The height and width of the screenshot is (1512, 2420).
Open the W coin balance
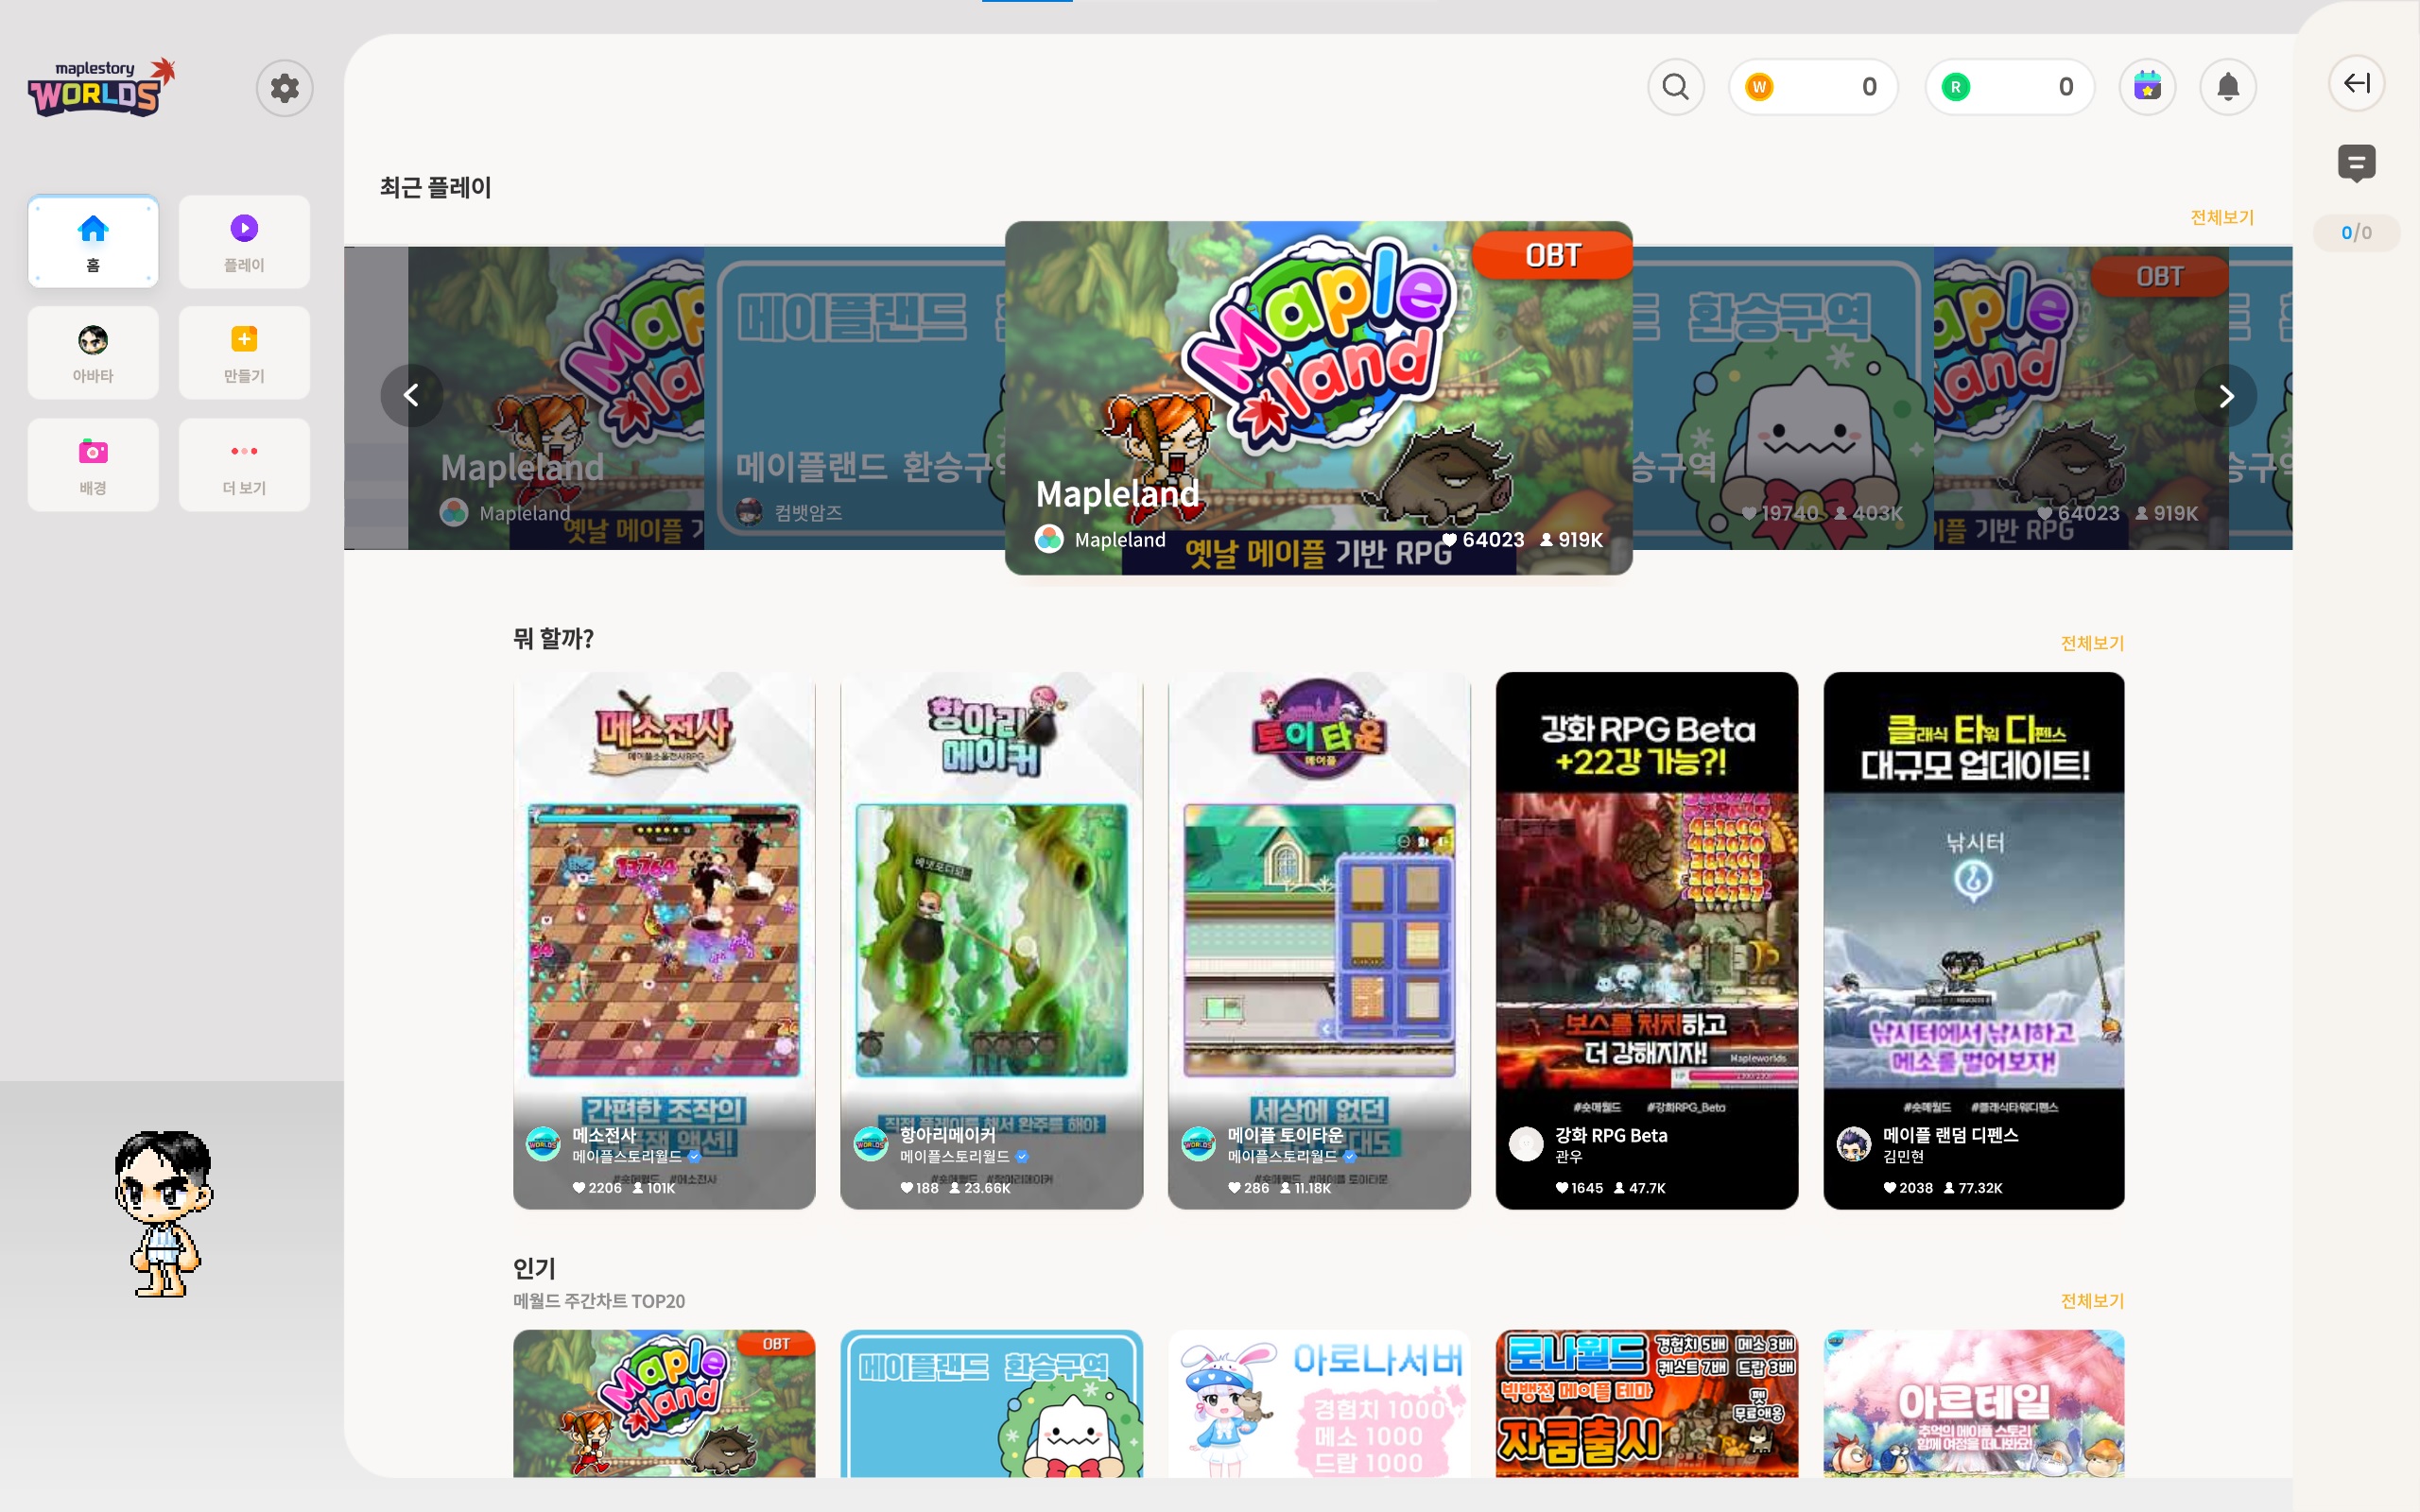pyautogui.click(x=1813, y=87)
